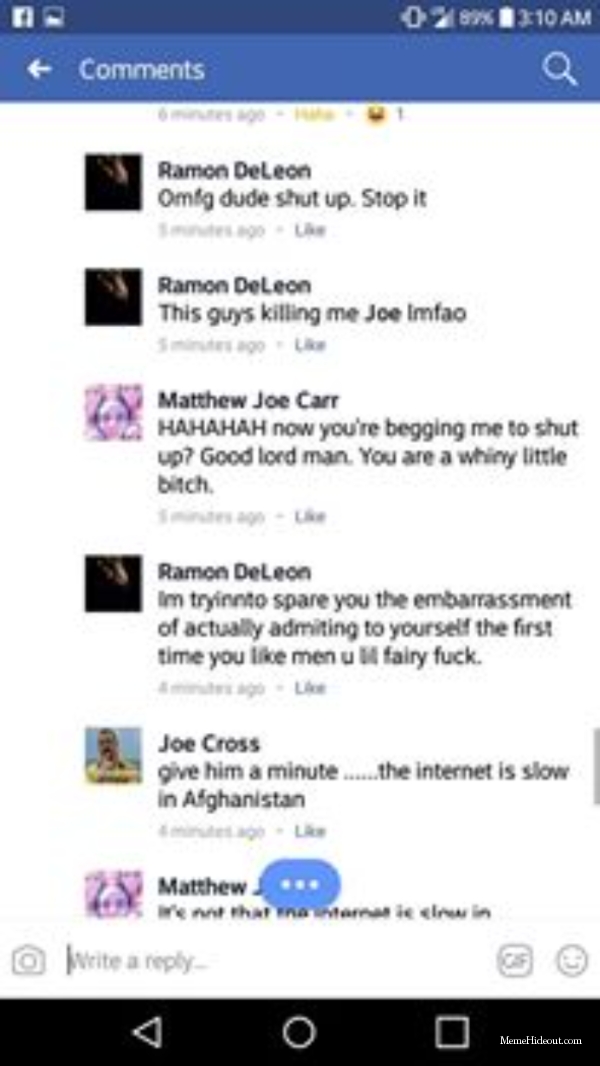Open the search magnifier icon
The height and width of the screenshot is (1066, 600).
(x=560, y=70)
